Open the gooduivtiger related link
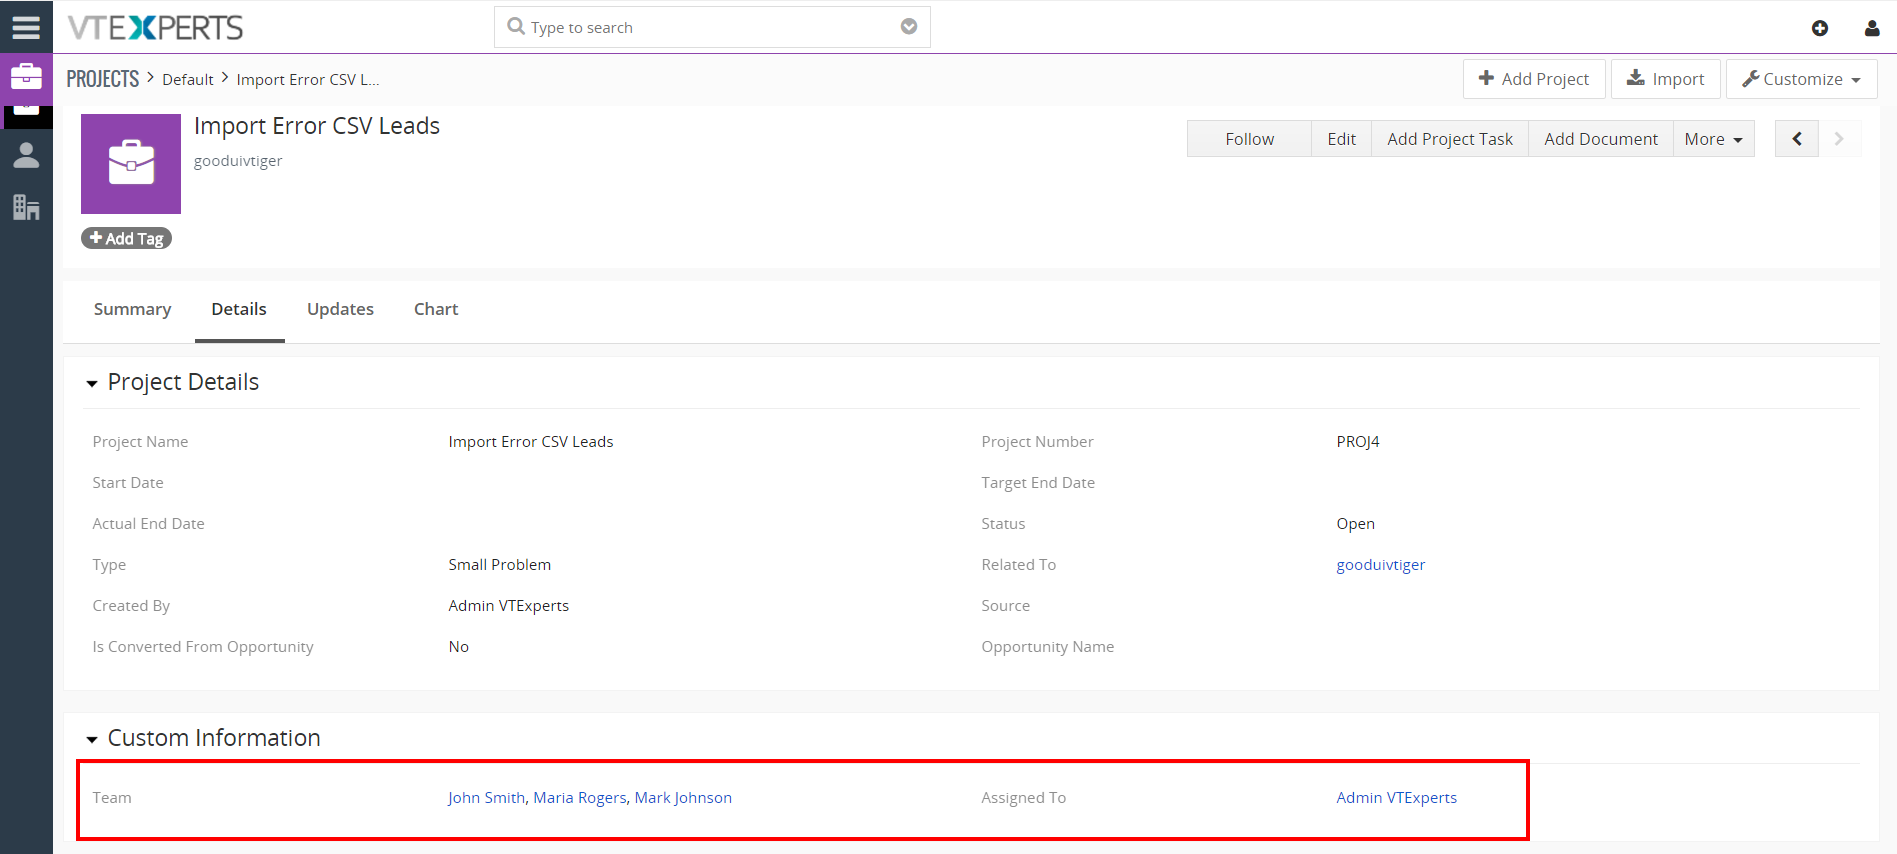Image resolution: width=1897 pixels, height=854 pixels. pyautogui.click(x=1380, y=565)
